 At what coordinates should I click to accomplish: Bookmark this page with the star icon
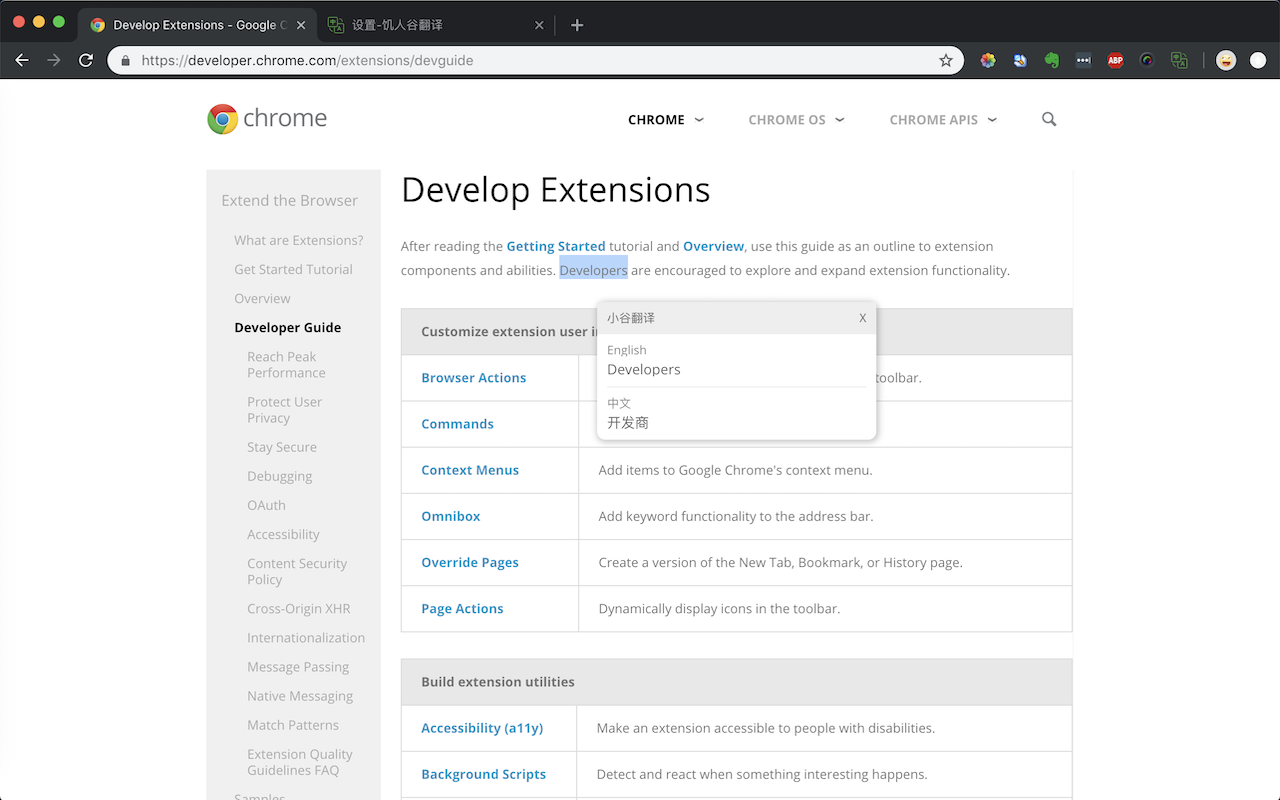pos(946,60)
